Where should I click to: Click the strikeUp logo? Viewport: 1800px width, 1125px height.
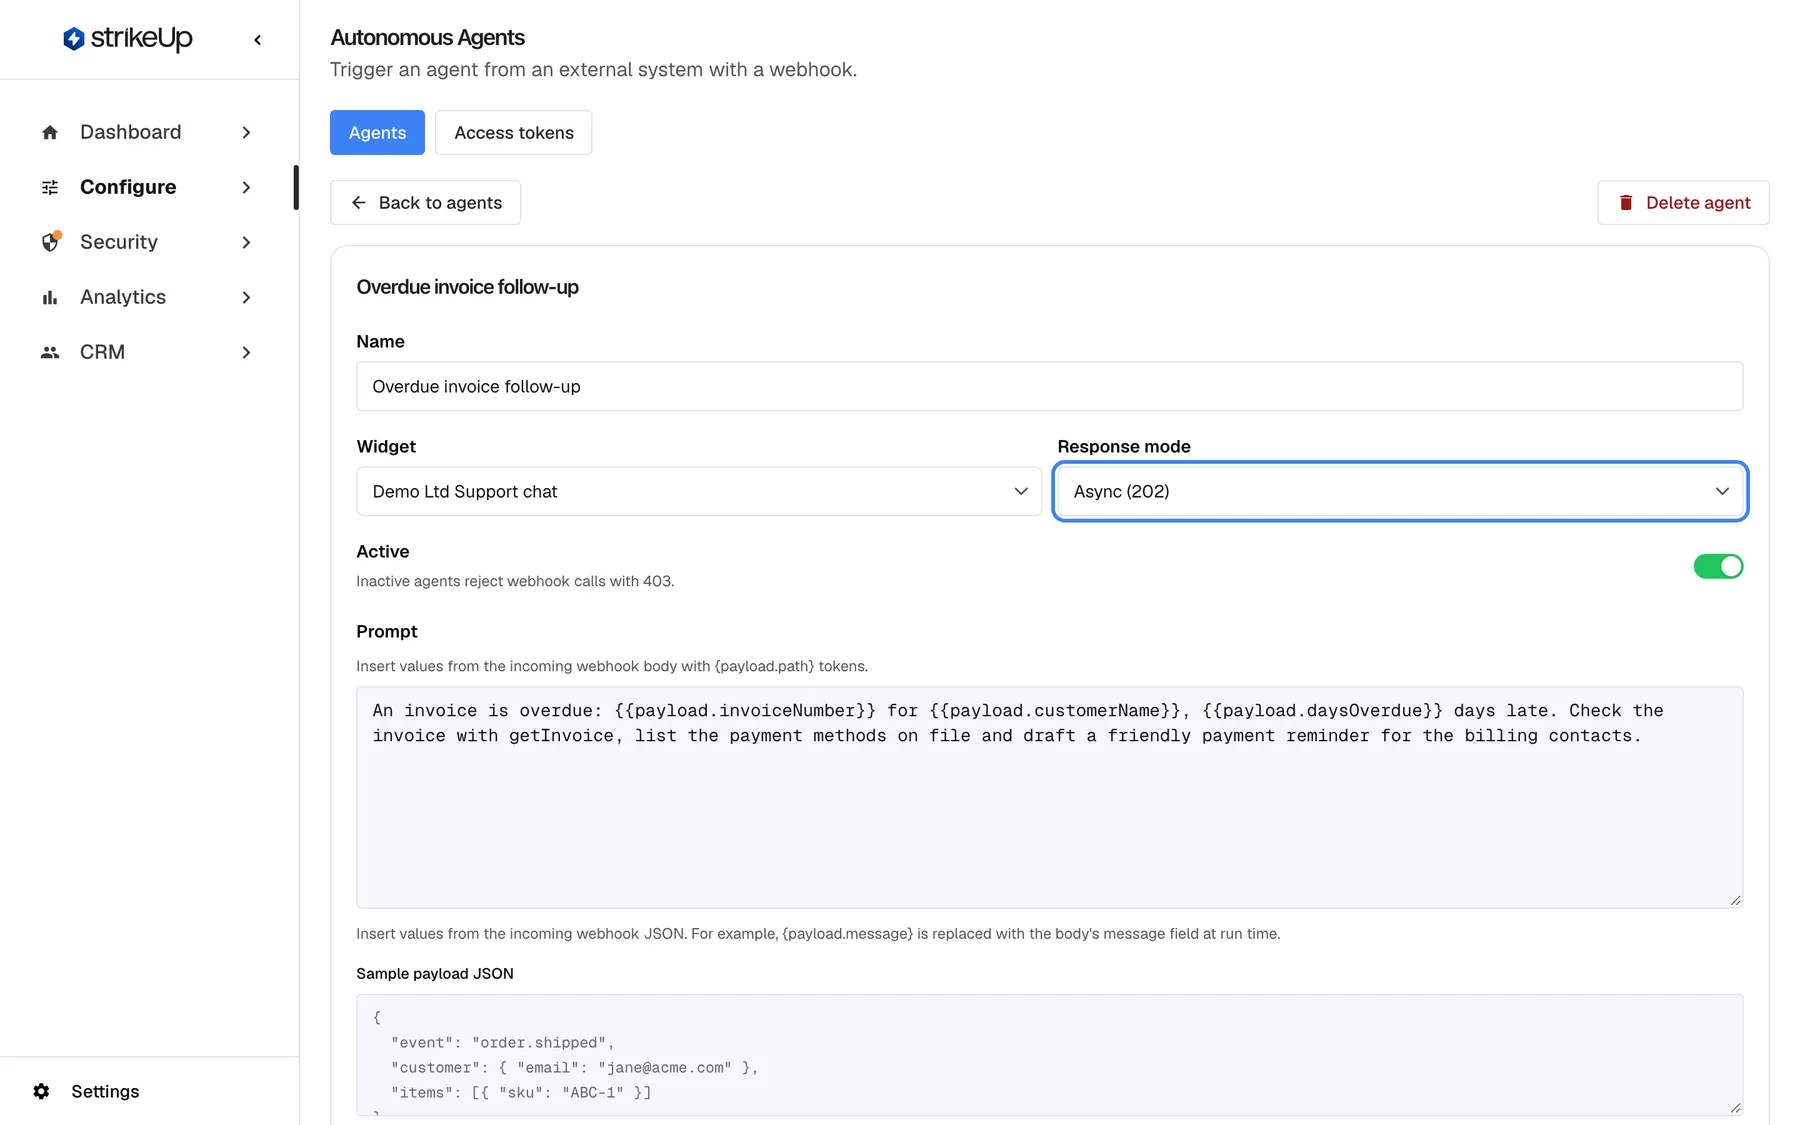[x=127, y=38]
